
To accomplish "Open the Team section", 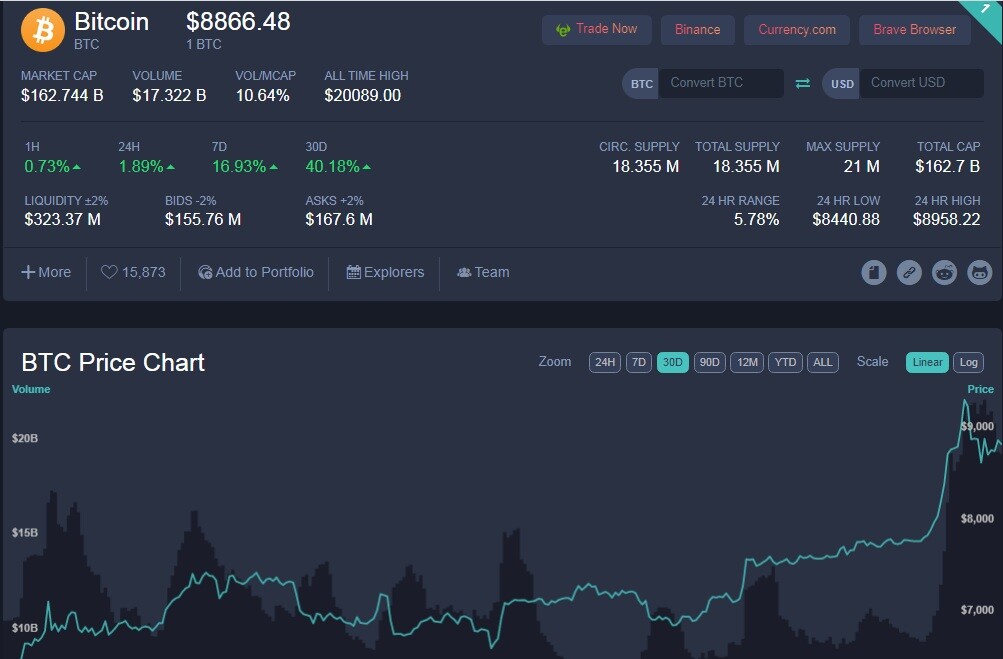I will point(483,272).
